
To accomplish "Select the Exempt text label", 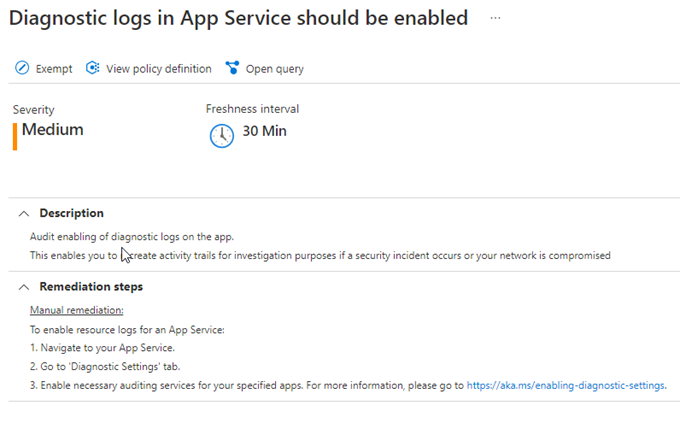I will (54, 69).
